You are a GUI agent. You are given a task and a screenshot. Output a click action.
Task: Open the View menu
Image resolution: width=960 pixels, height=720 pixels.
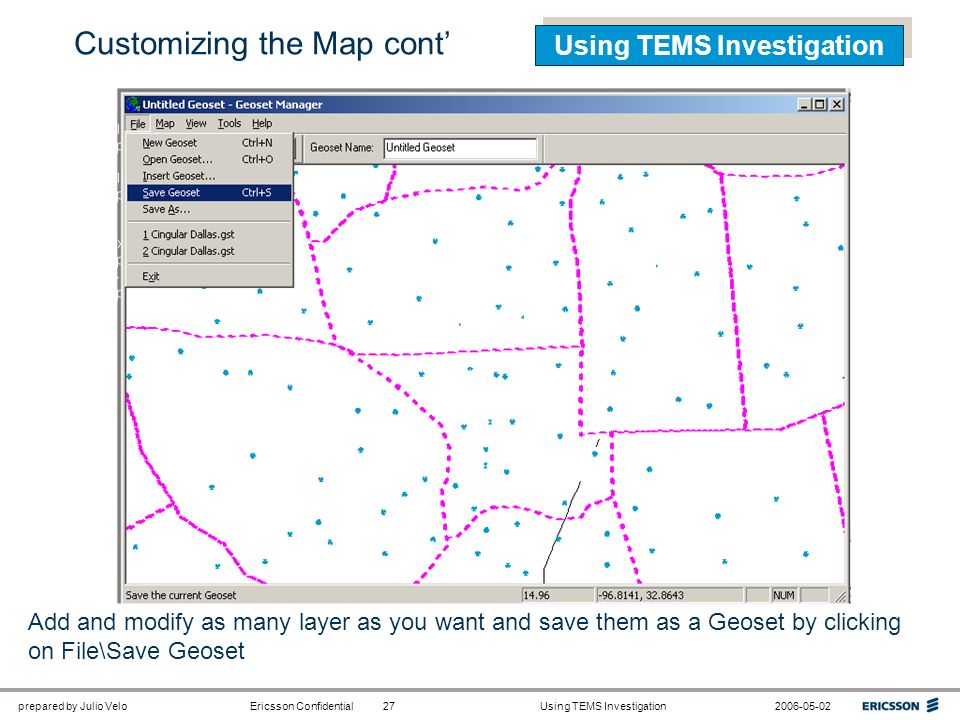[x=196, y=124]
